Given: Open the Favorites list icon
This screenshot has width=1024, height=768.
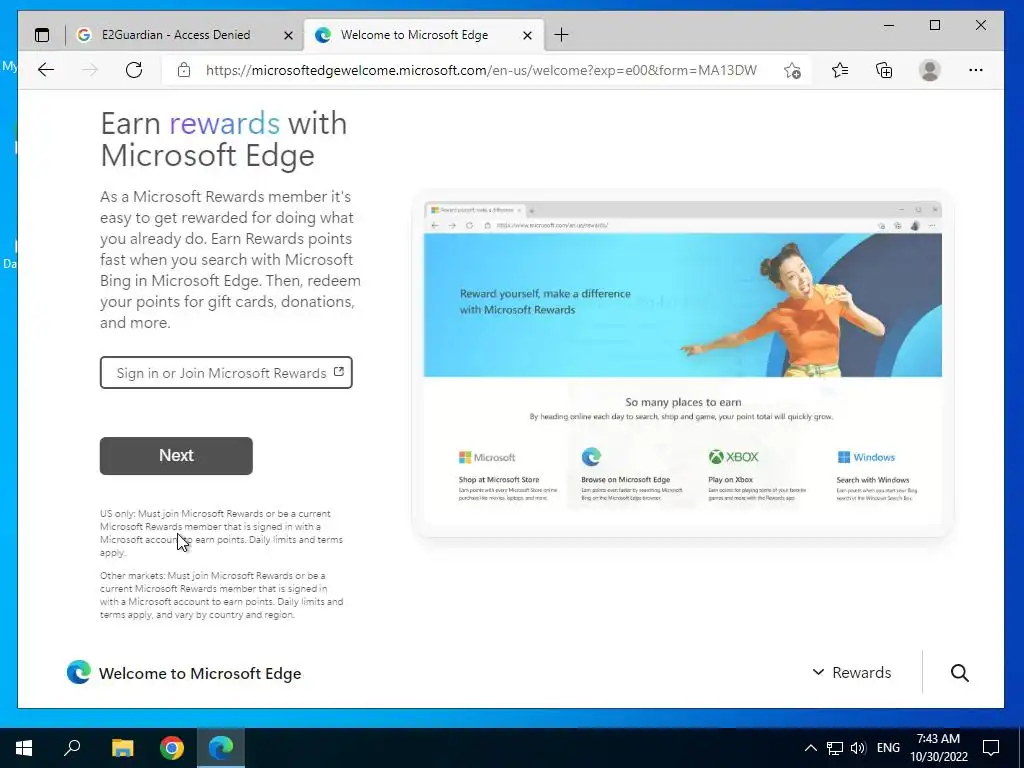Looking at the screenshot, I should pyautogui.click(x=840, y=70).
